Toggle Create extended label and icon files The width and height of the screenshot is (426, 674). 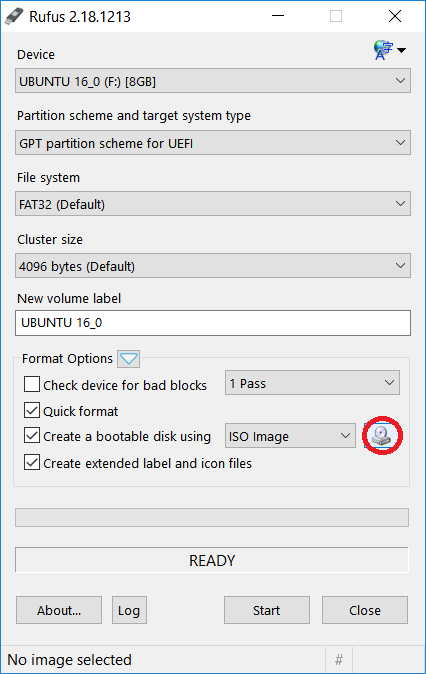point(32,462)
